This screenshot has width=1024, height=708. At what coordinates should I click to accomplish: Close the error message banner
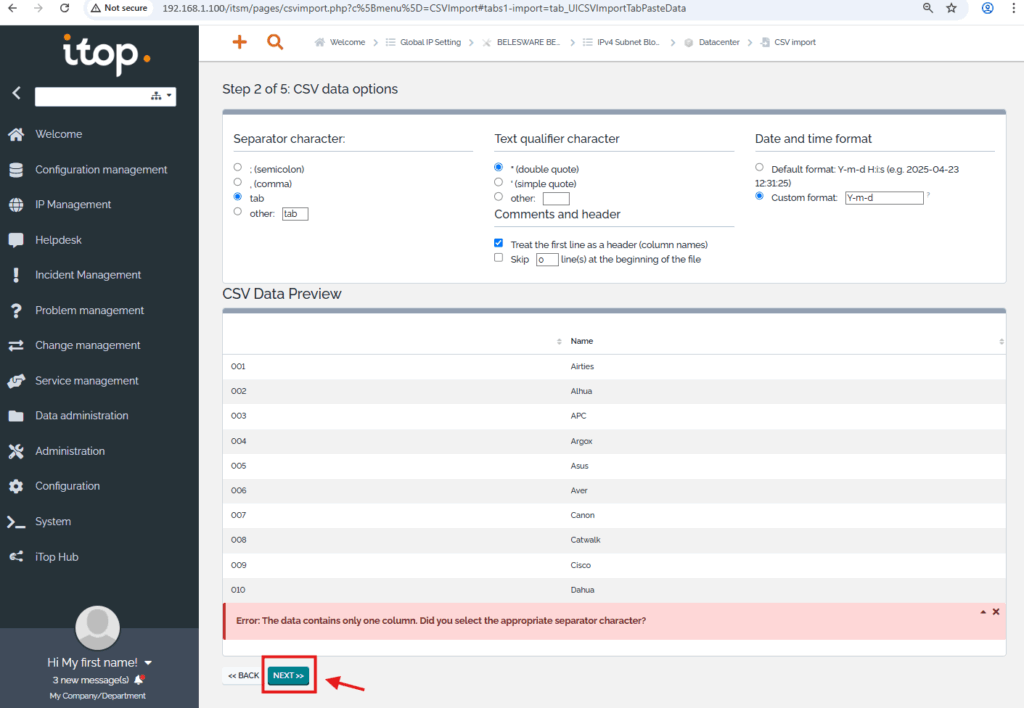pos(995,611)
